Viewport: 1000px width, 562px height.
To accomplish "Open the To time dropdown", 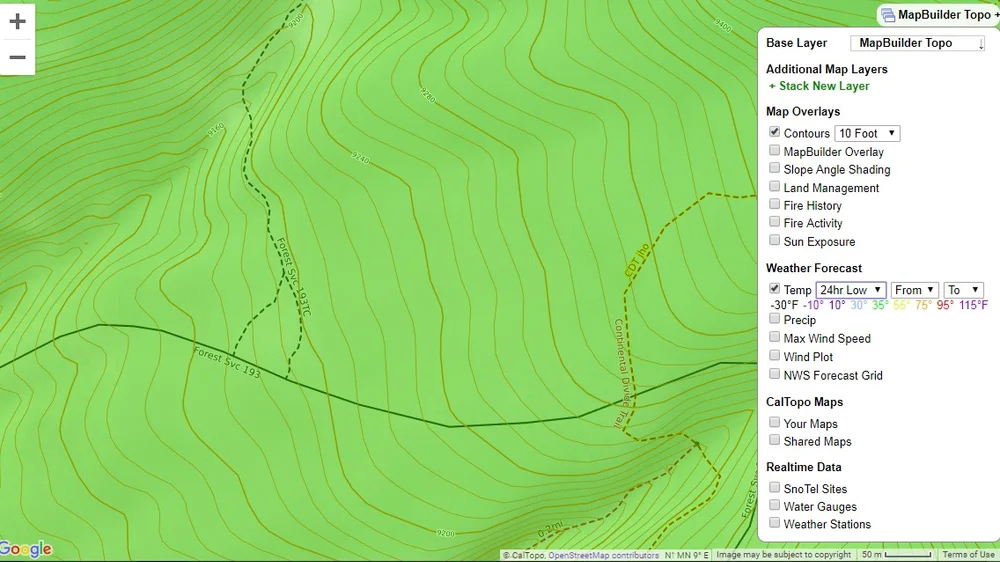I will point(964,290).
